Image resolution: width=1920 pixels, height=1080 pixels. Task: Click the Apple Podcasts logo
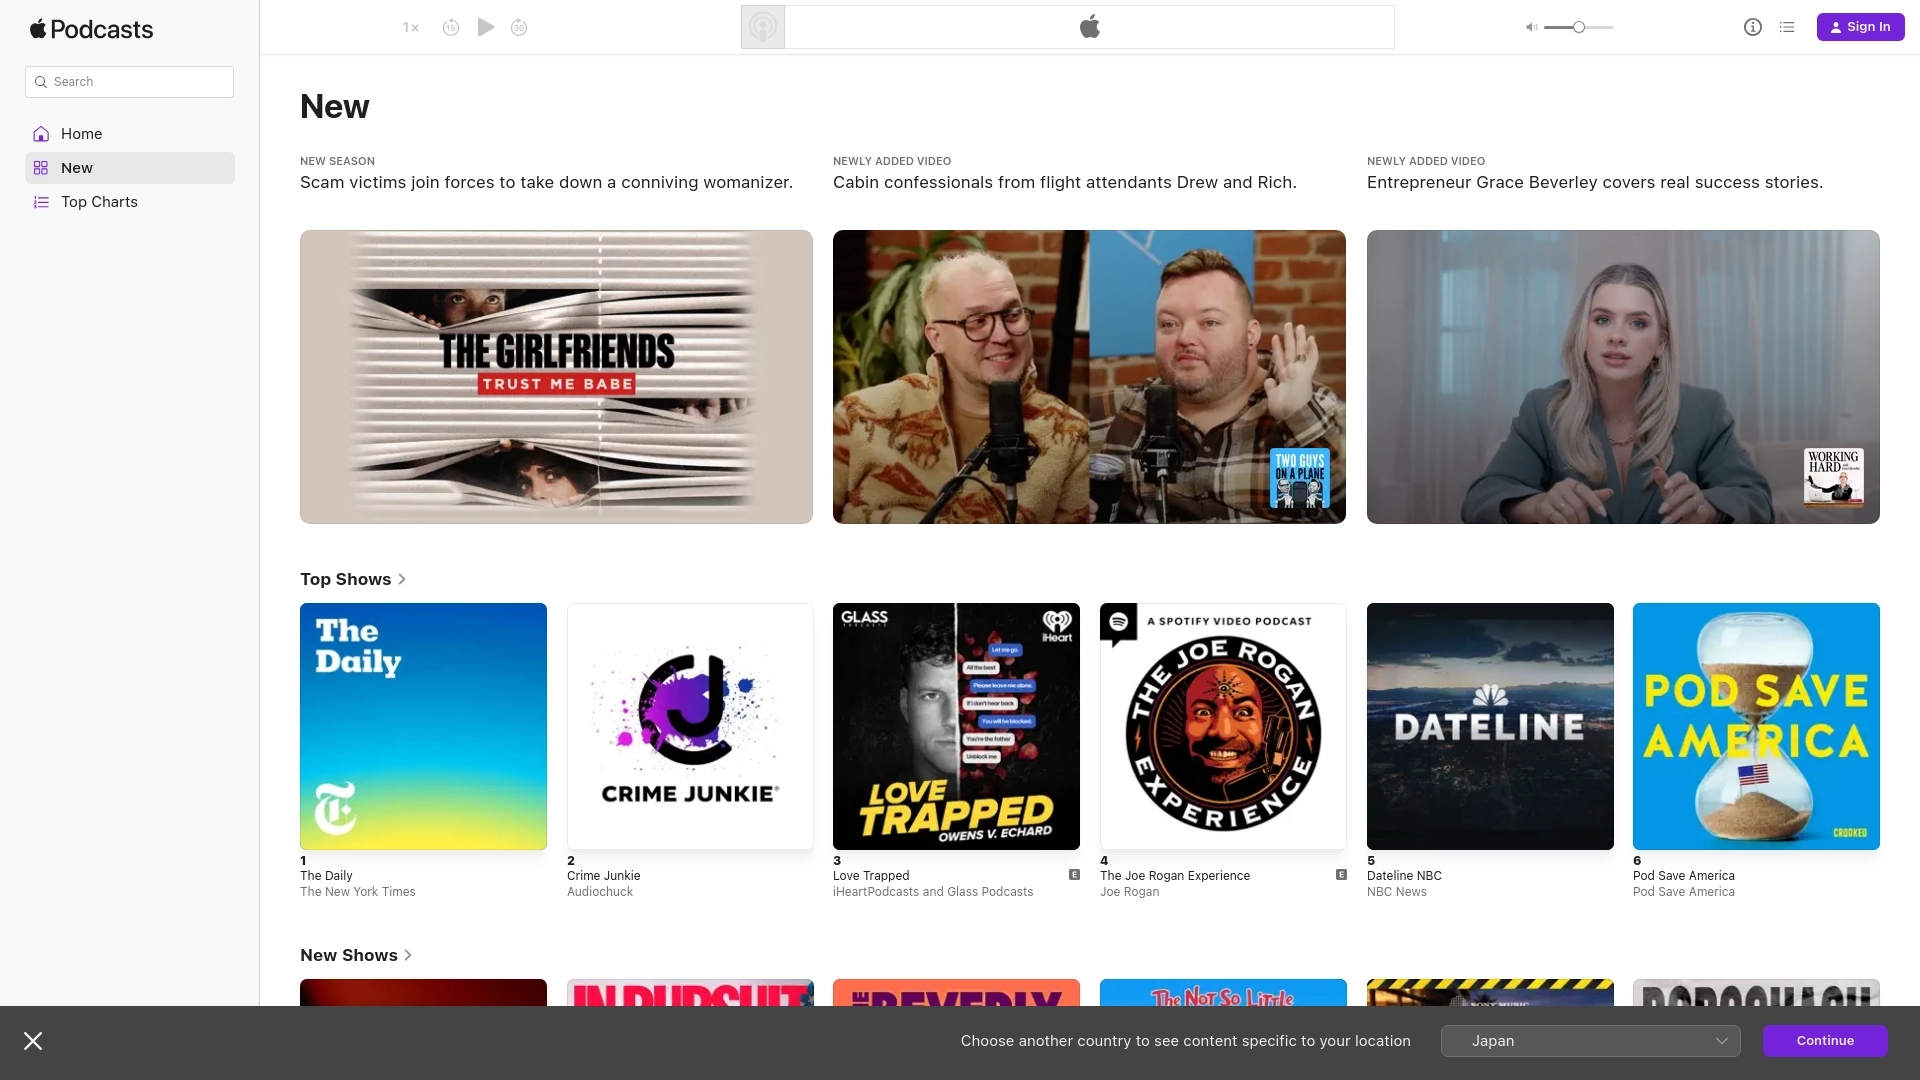coord(91,29)
